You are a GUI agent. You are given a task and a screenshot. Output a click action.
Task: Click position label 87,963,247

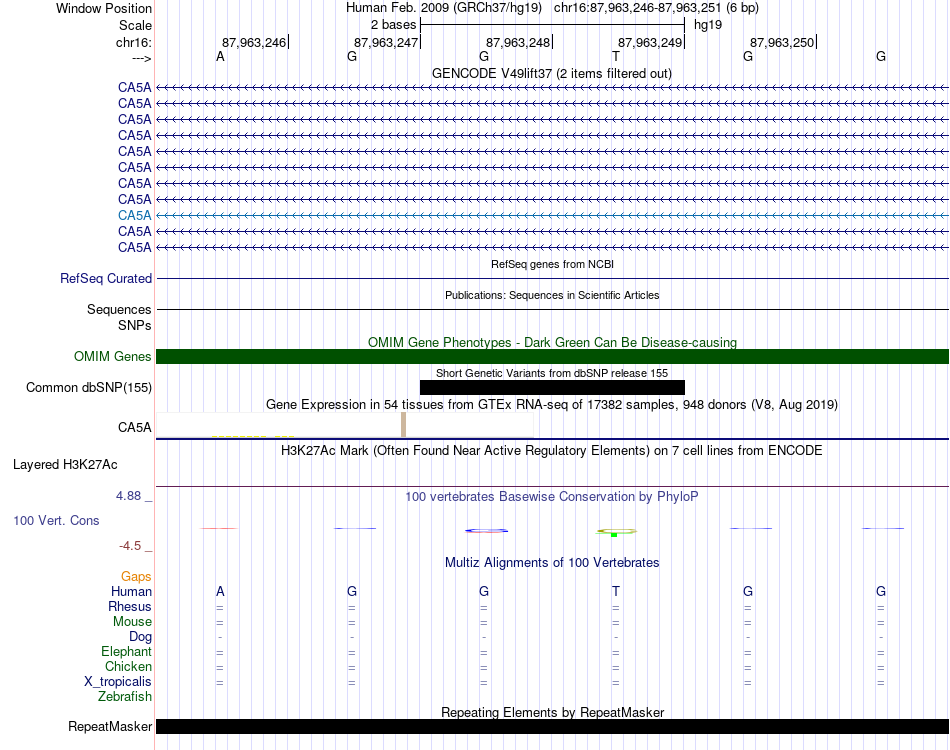[x=386, y=42]
